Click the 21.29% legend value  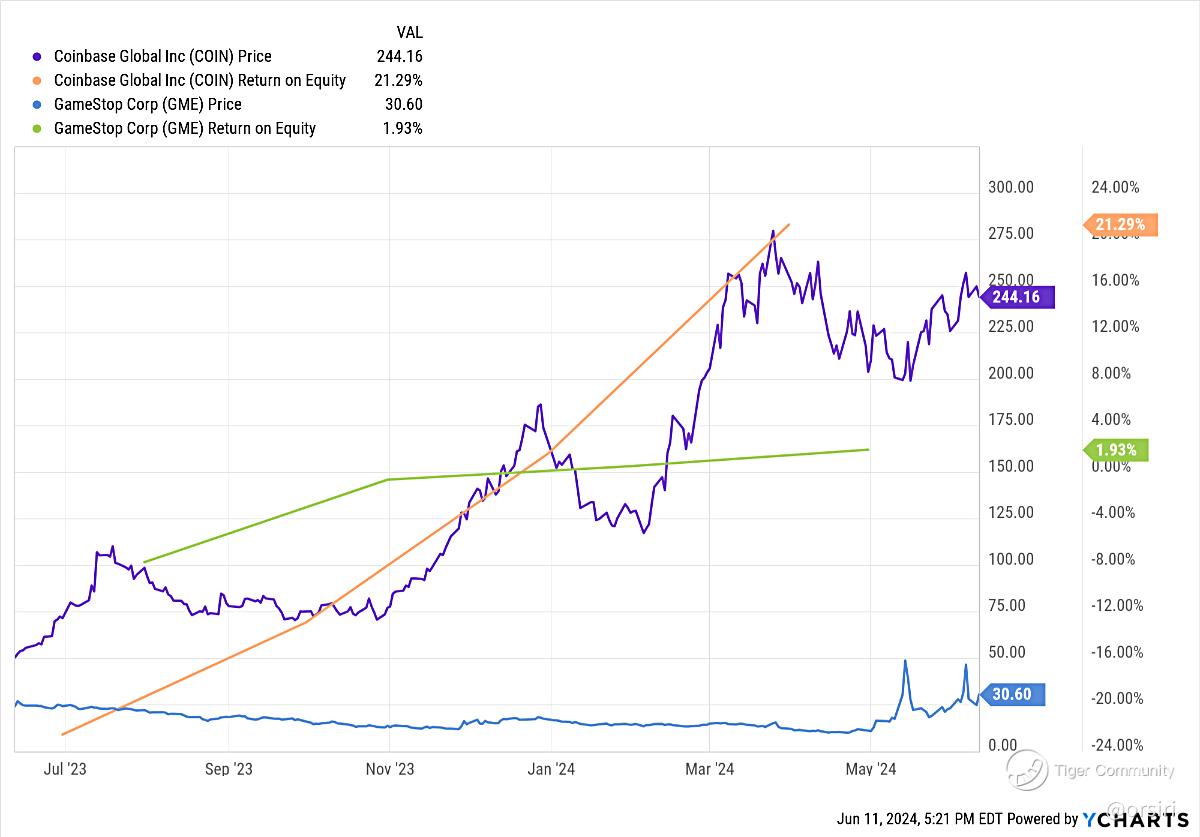[397, 81]
